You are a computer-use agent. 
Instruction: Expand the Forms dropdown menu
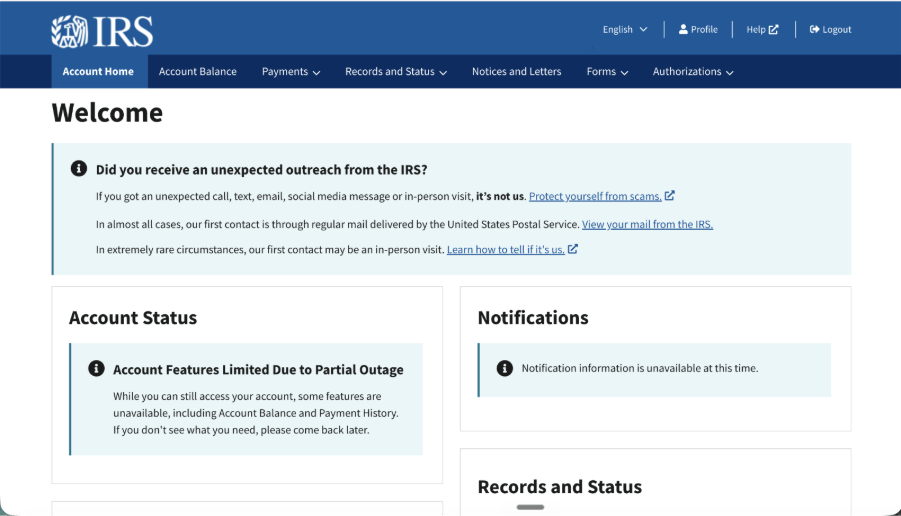607,72
